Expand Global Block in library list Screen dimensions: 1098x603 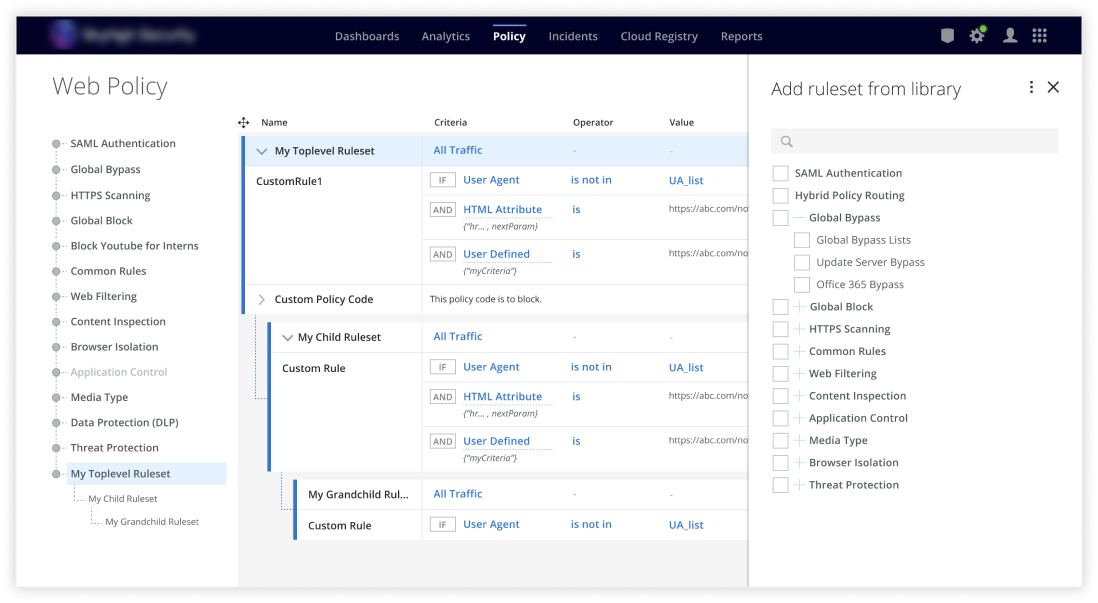coord(798,307)
